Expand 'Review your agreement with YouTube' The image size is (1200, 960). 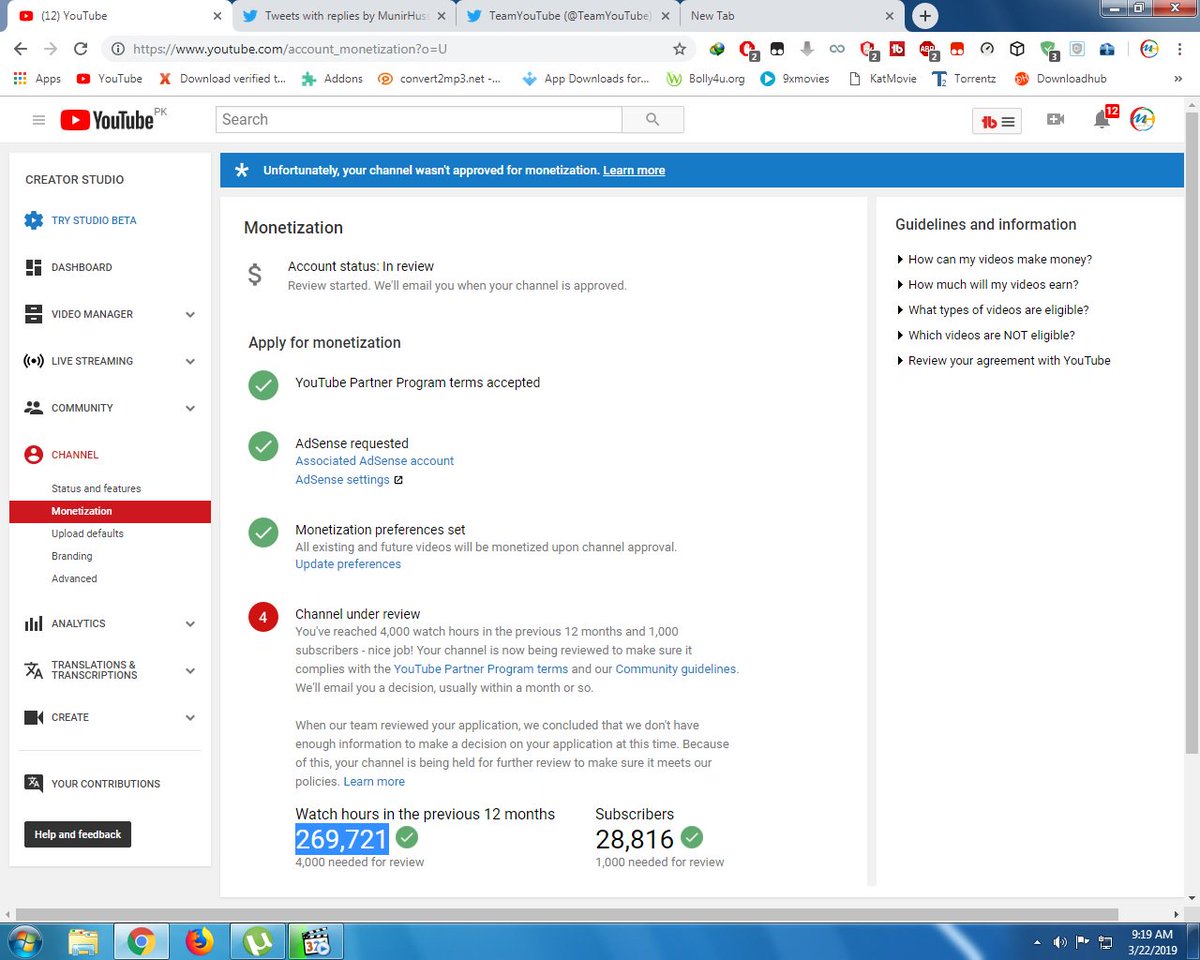[1004, 360]
